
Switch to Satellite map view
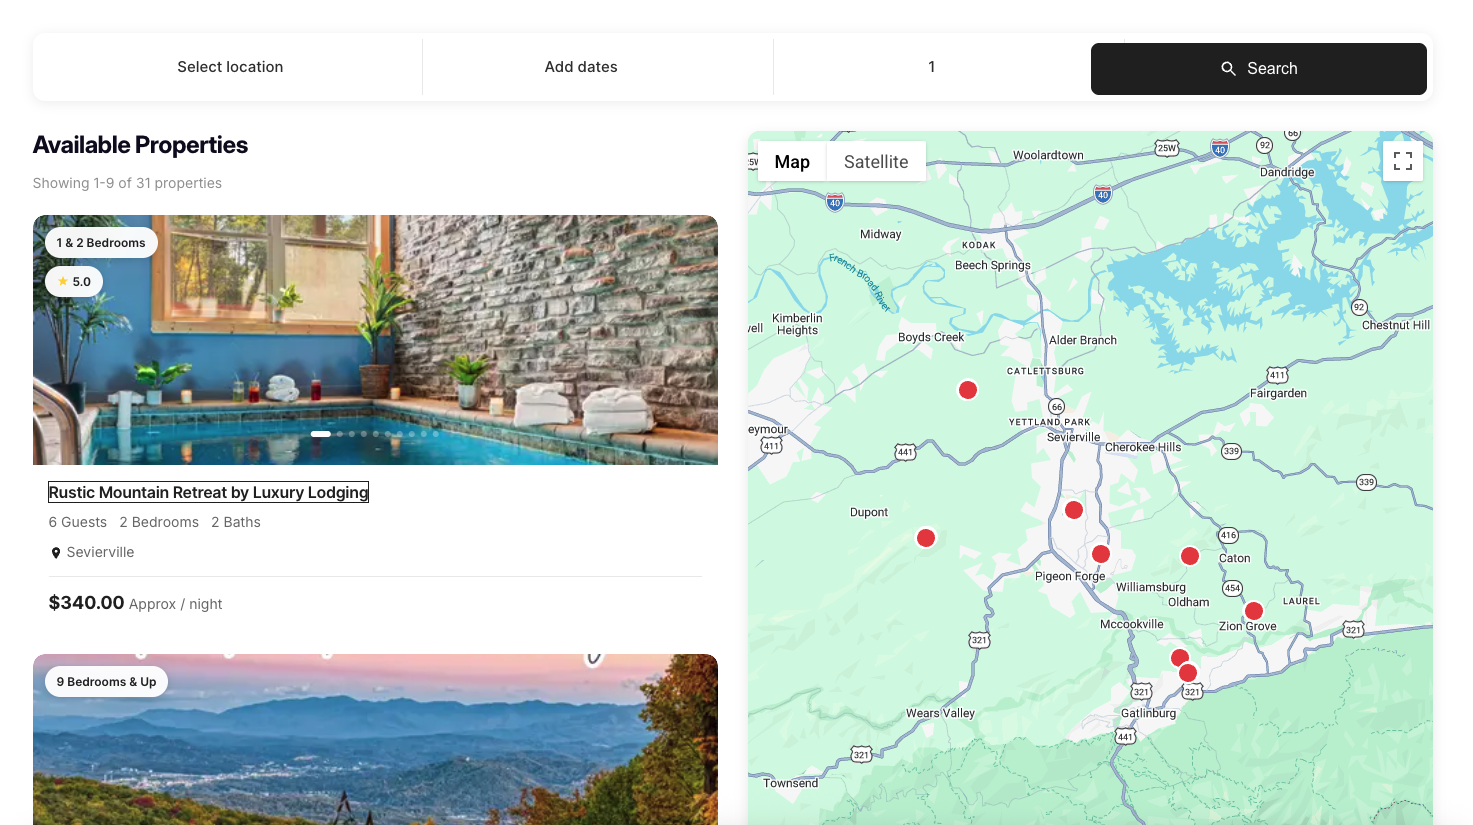pyautogui.click(x=875, y=162)
